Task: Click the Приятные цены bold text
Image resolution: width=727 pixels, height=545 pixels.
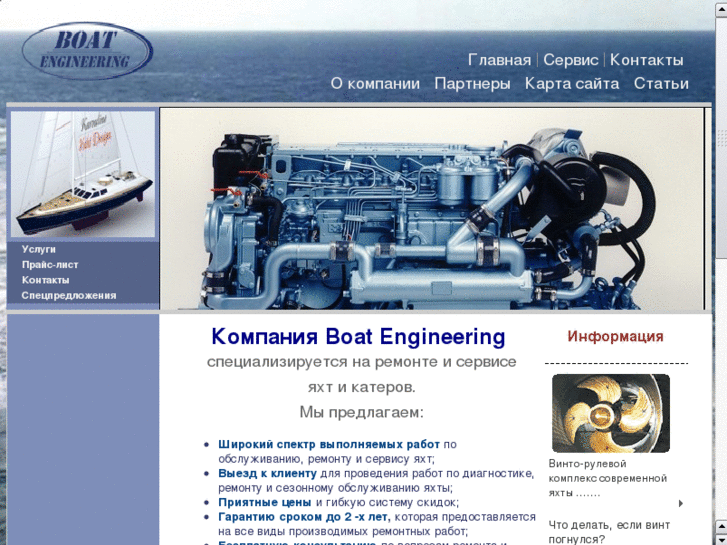Action: coord(264,502)
